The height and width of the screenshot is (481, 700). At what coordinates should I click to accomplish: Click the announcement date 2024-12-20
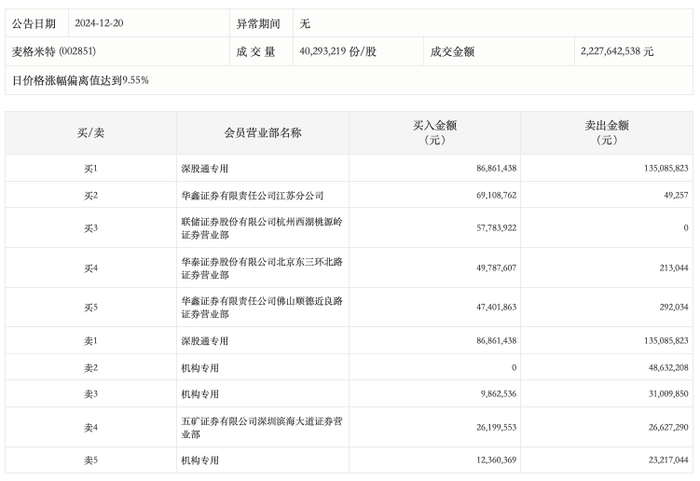[x=99, y=23]
